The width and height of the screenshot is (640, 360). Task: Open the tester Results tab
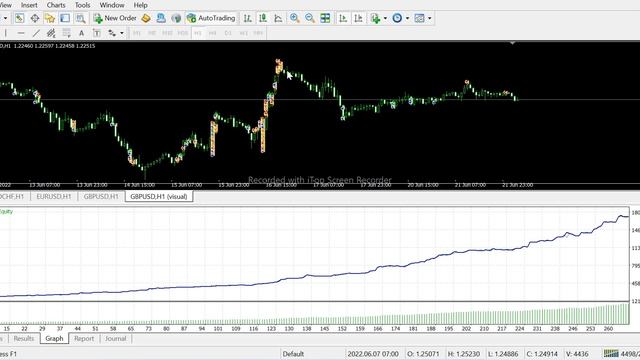(24, 338)
